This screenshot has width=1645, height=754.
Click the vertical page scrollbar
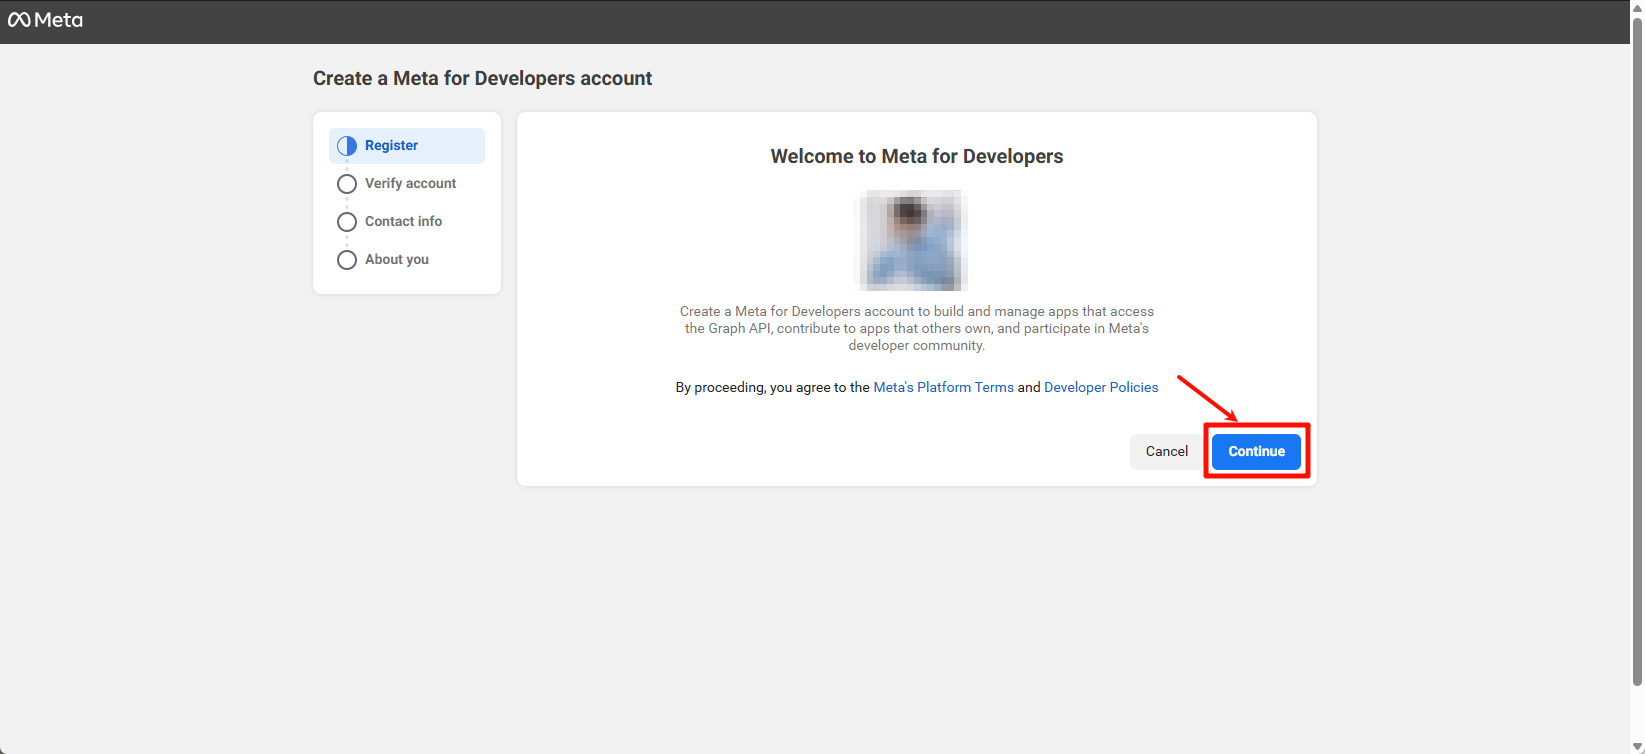tap(1636, 350)
